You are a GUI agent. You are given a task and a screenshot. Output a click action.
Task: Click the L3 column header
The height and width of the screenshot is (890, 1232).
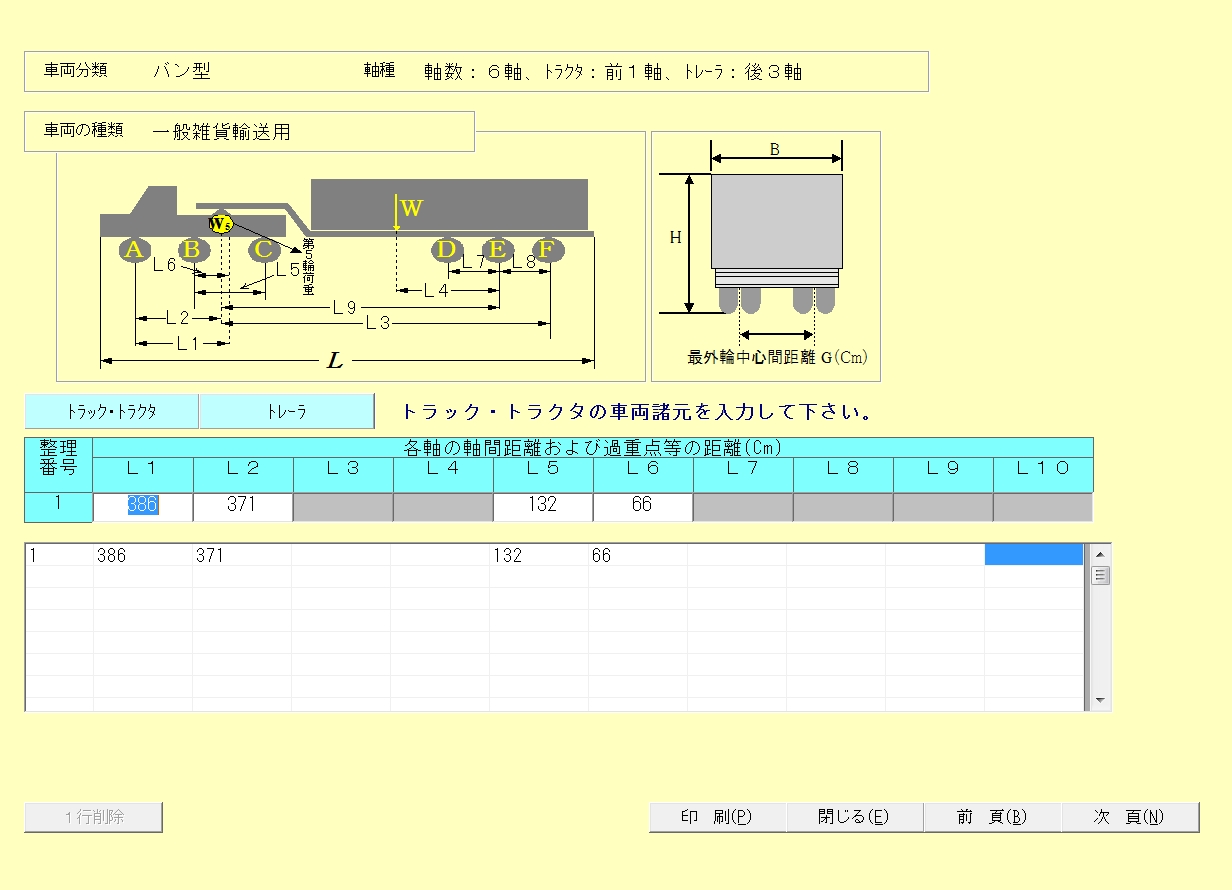343,474
